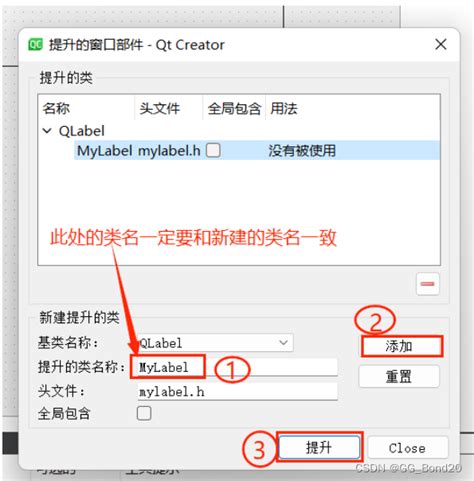Select the MyLabel row in promoted classes list
Screen dimensions: 474x481
pyautogui.click(x=257, y=150)
